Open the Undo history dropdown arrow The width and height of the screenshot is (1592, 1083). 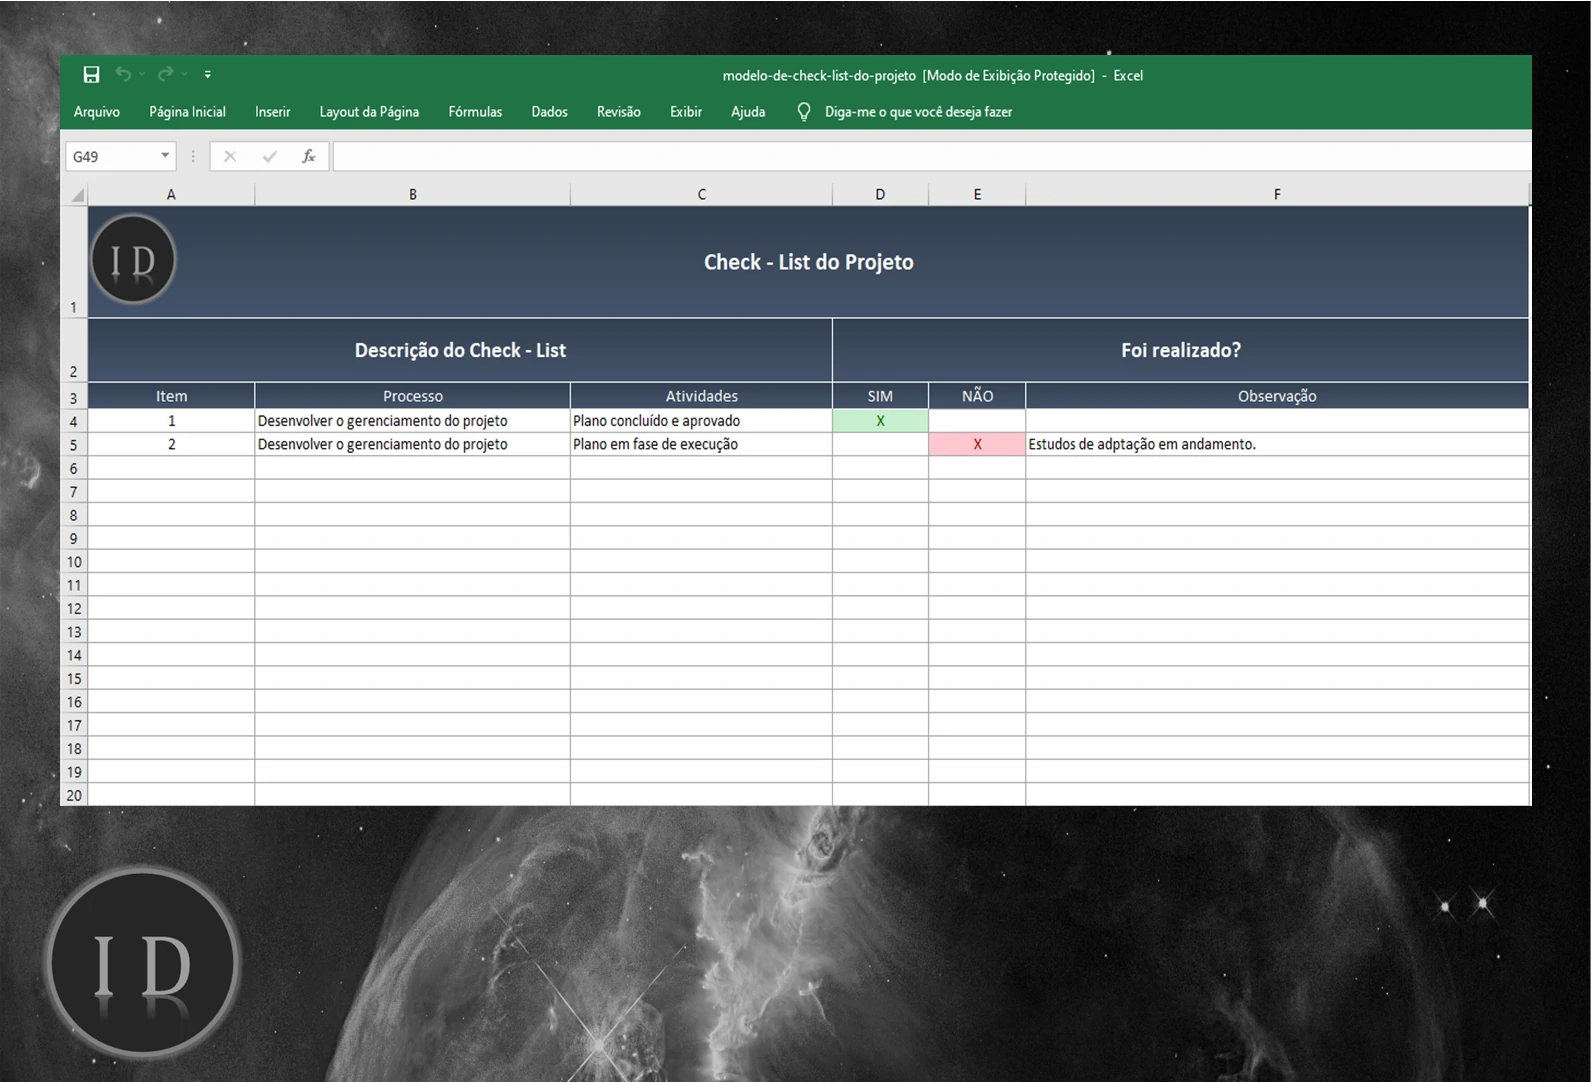pyautogui.click(x=142, y=74)
